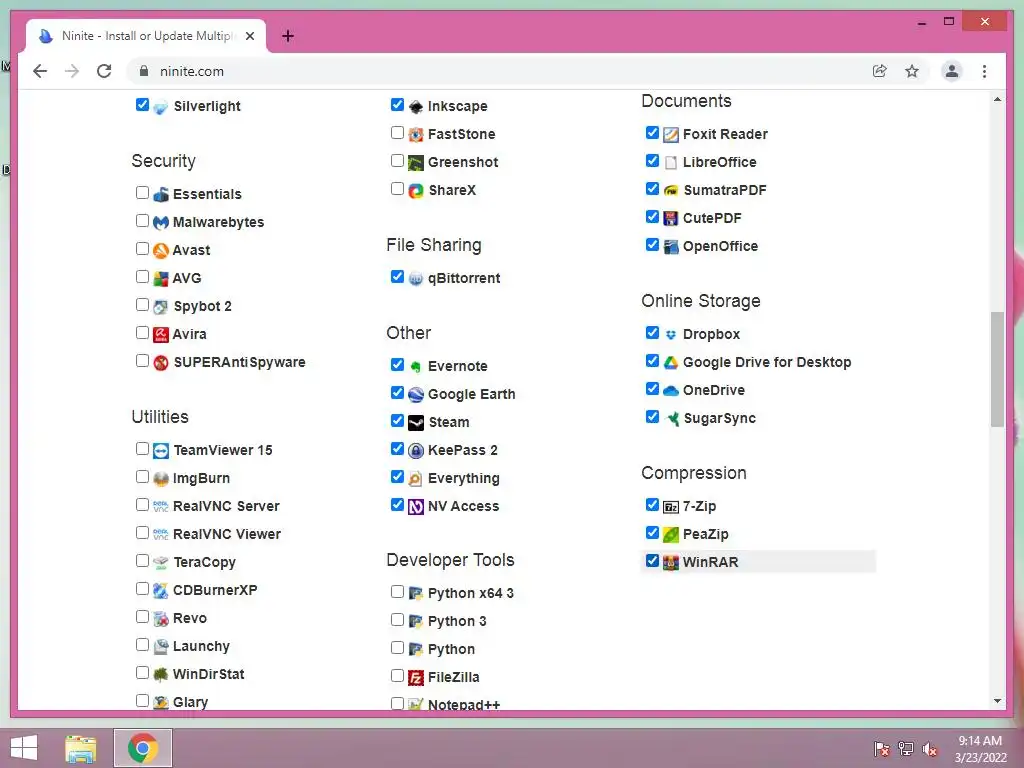The height and width of the screenshot is (768, 1024).
Task: Click the Revo label
Action: click(x=189, y=618)
